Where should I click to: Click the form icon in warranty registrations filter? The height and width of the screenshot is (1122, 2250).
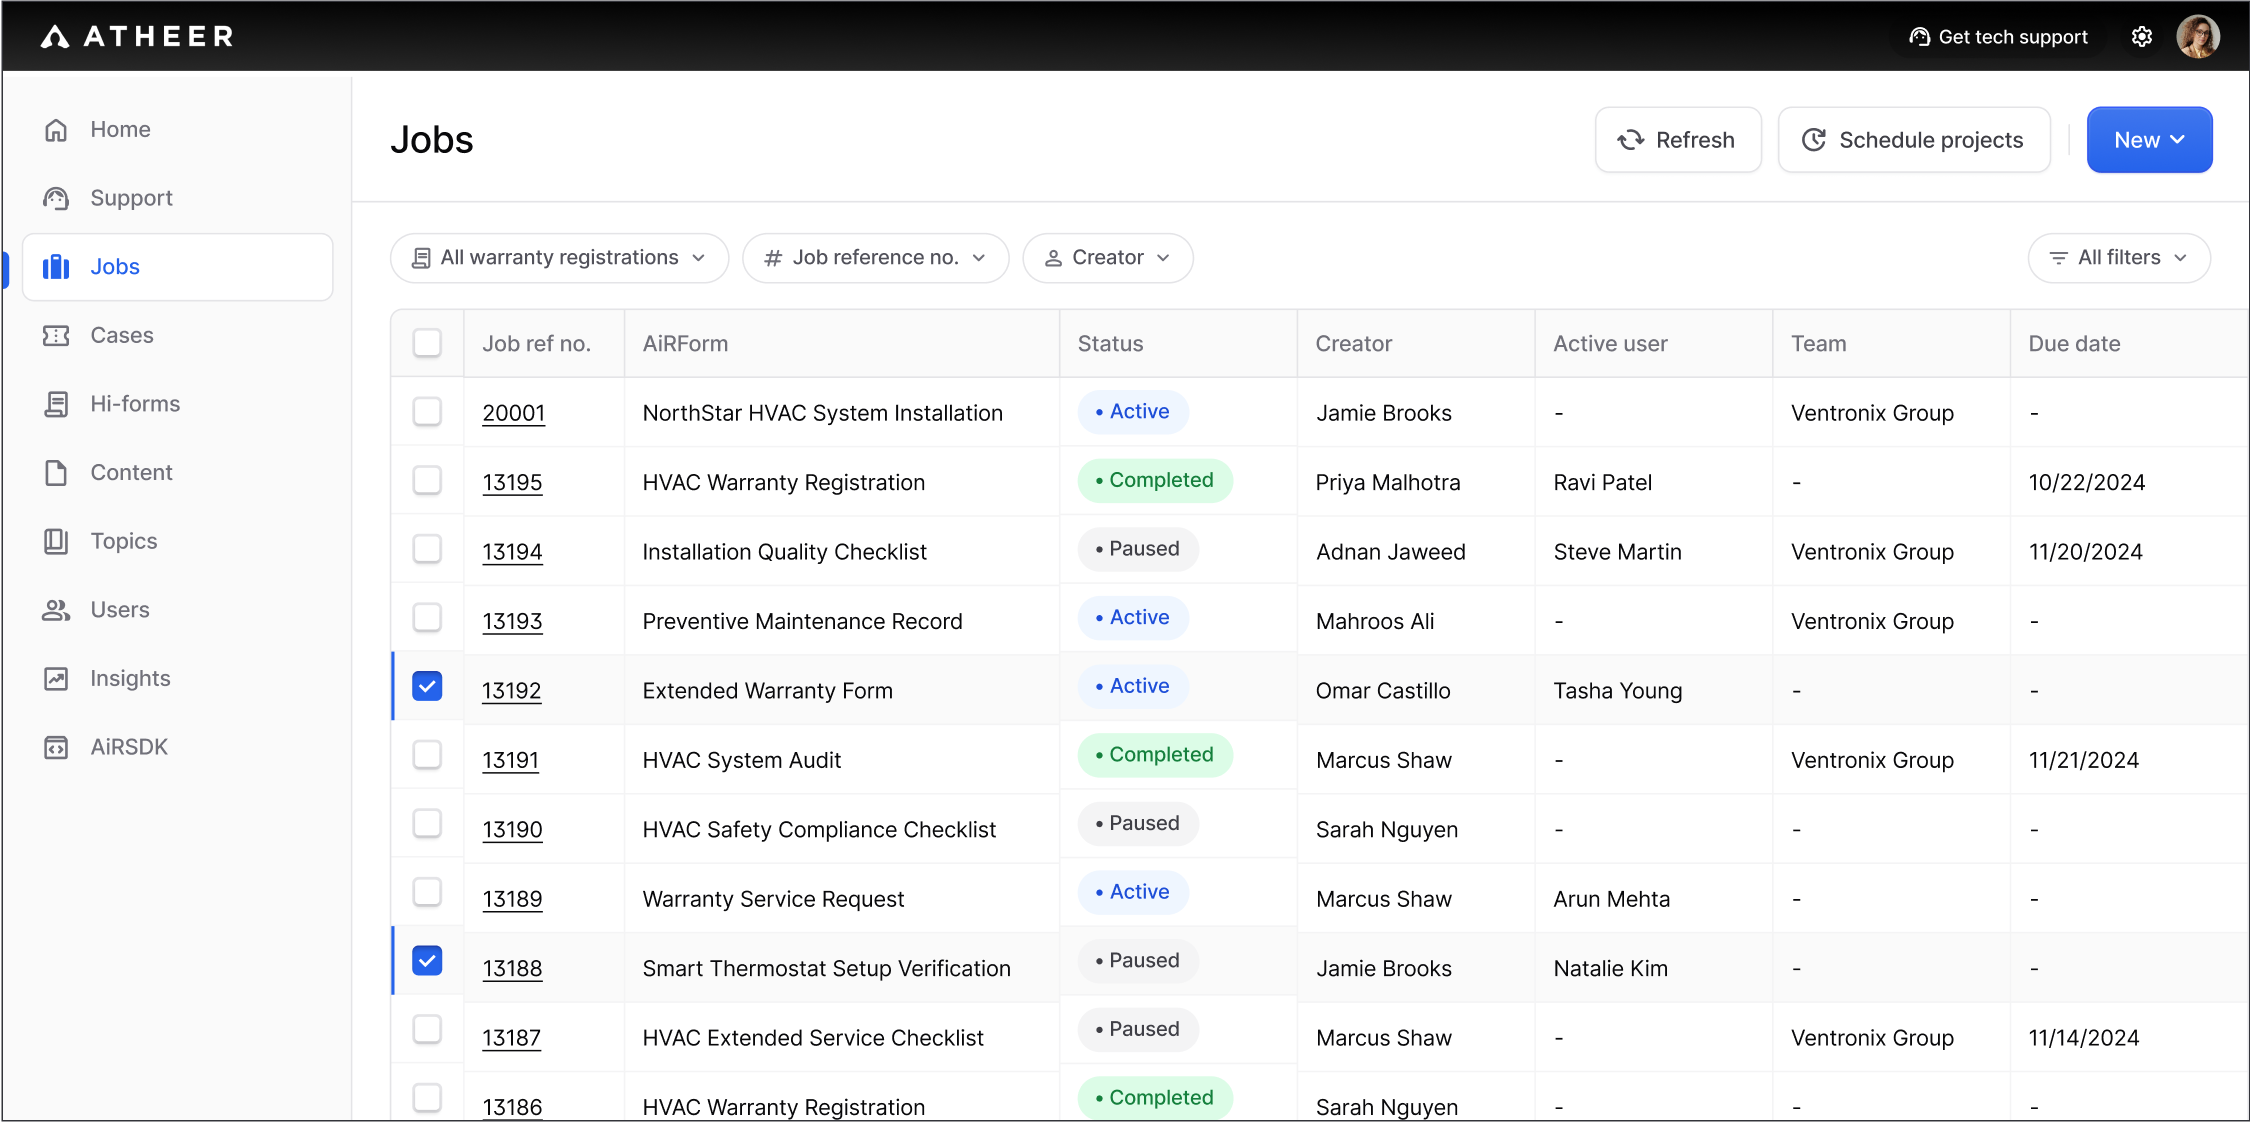point(422,258)
